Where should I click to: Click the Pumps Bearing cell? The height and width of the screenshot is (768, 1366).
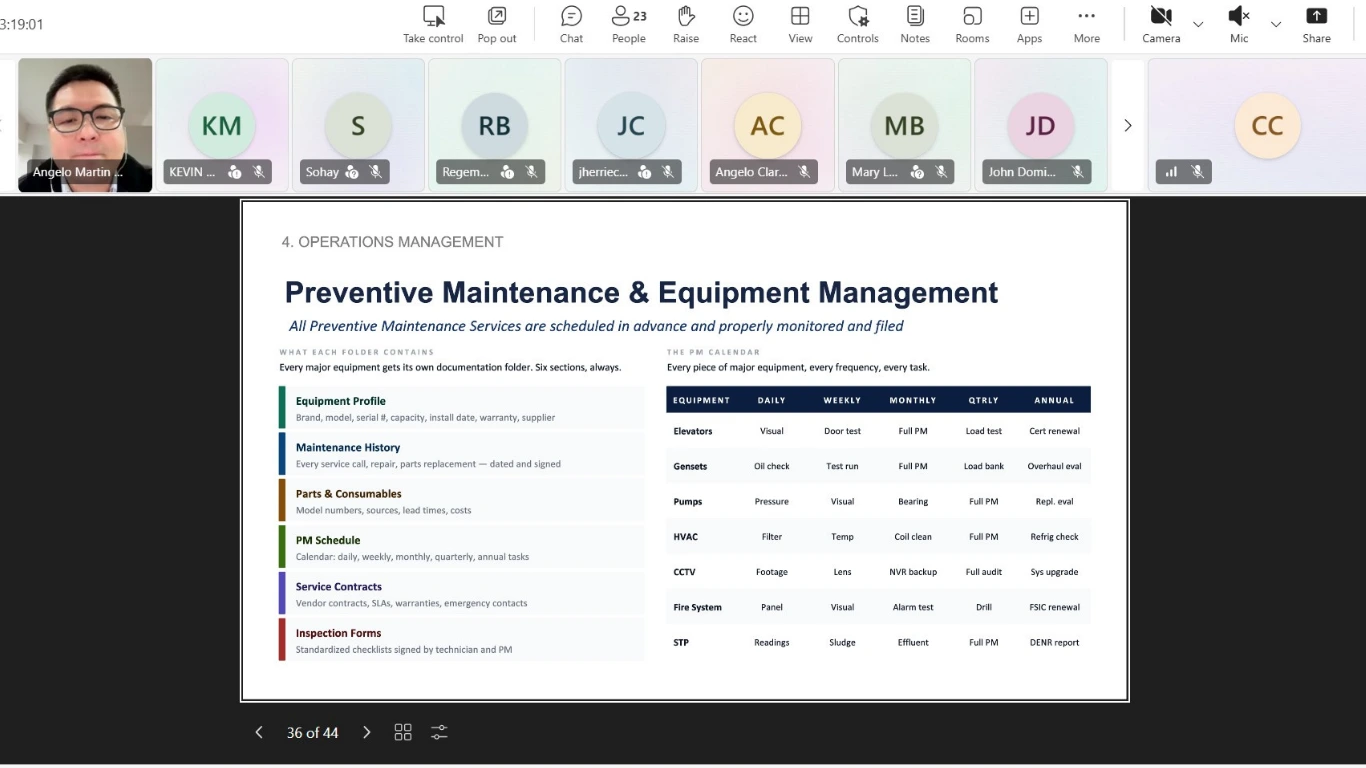point(913,502)
